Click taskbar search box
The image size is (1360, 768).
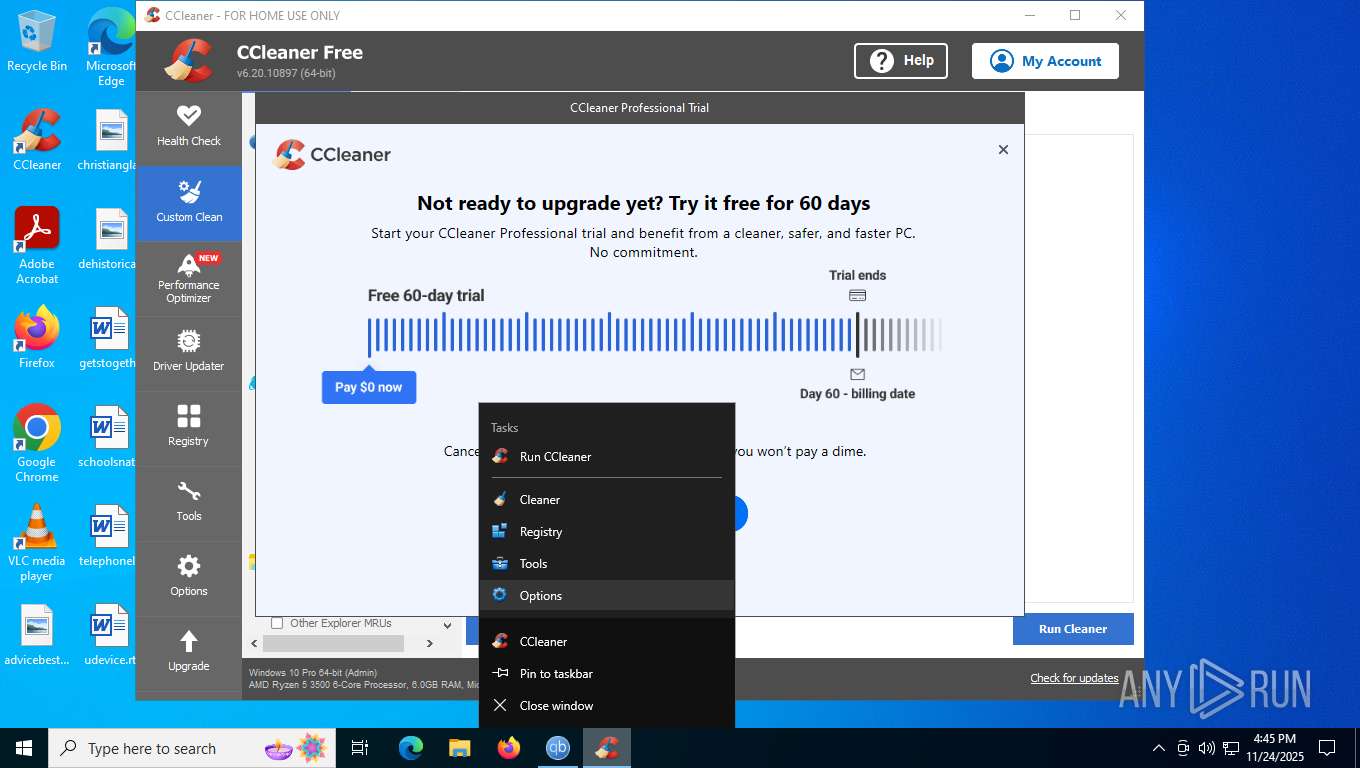[192, 748]
